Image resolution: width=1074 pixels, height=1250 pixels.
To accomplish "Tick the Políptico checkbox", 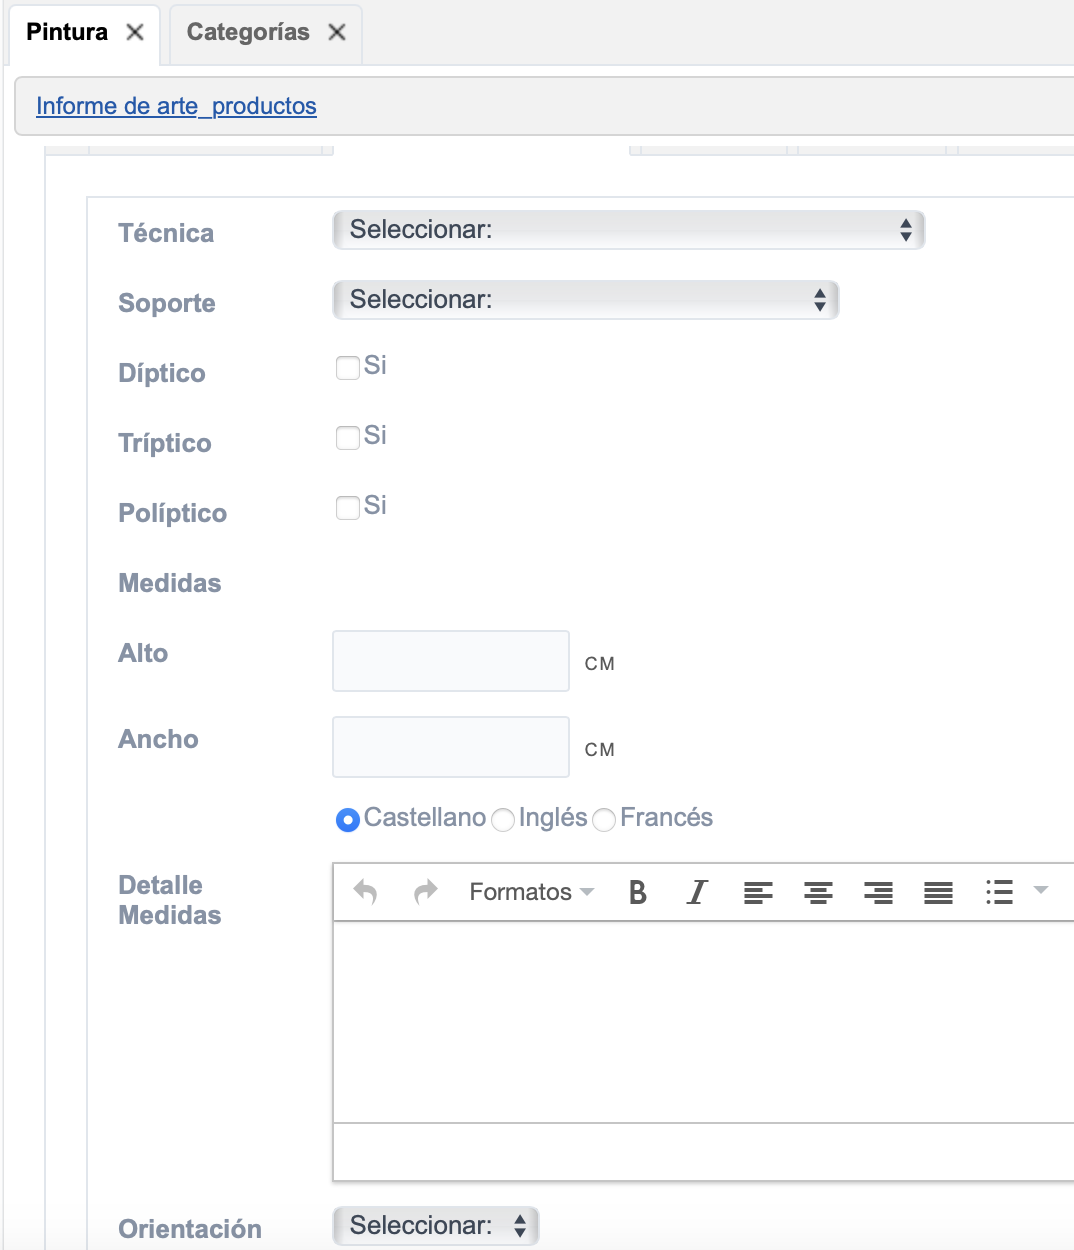I will click(x=348, y=508).
